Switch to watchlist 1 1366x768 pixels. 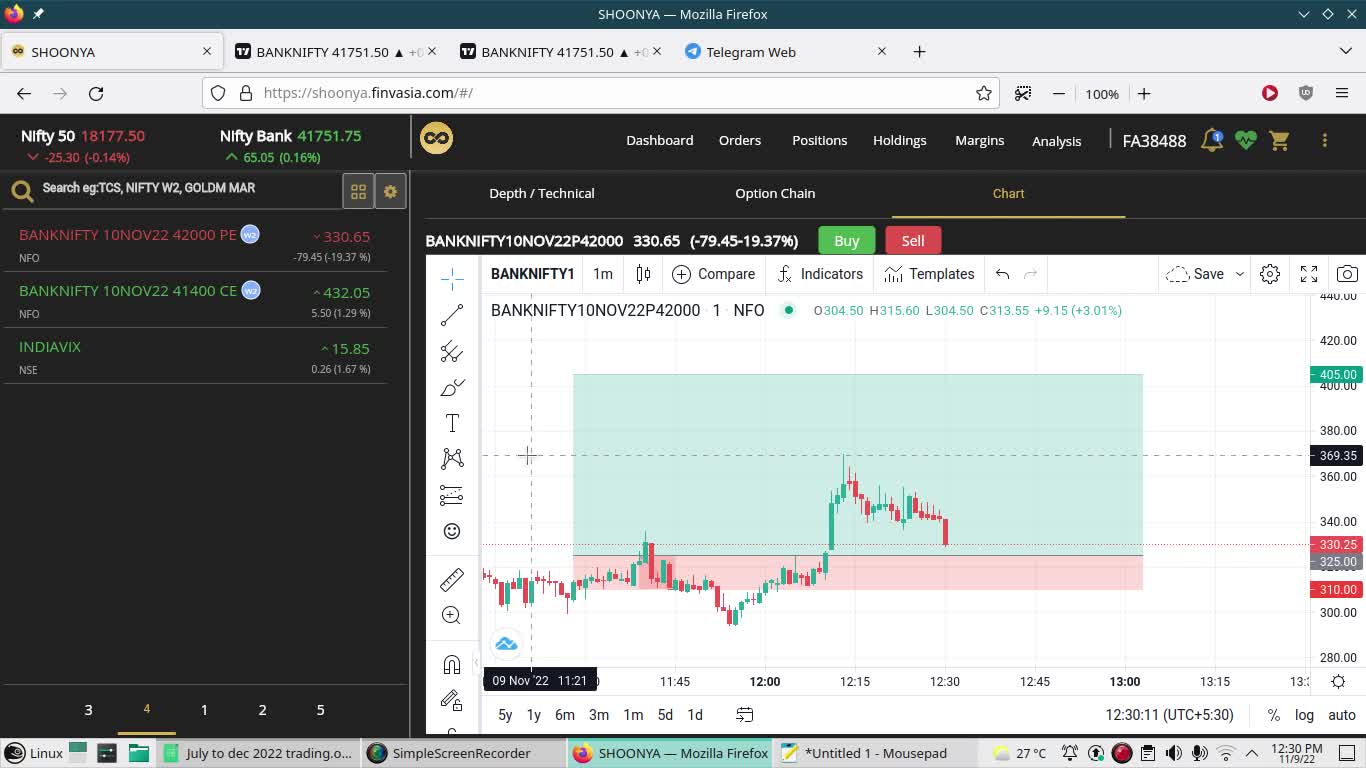pyautogui.click(x=204, y=709)
